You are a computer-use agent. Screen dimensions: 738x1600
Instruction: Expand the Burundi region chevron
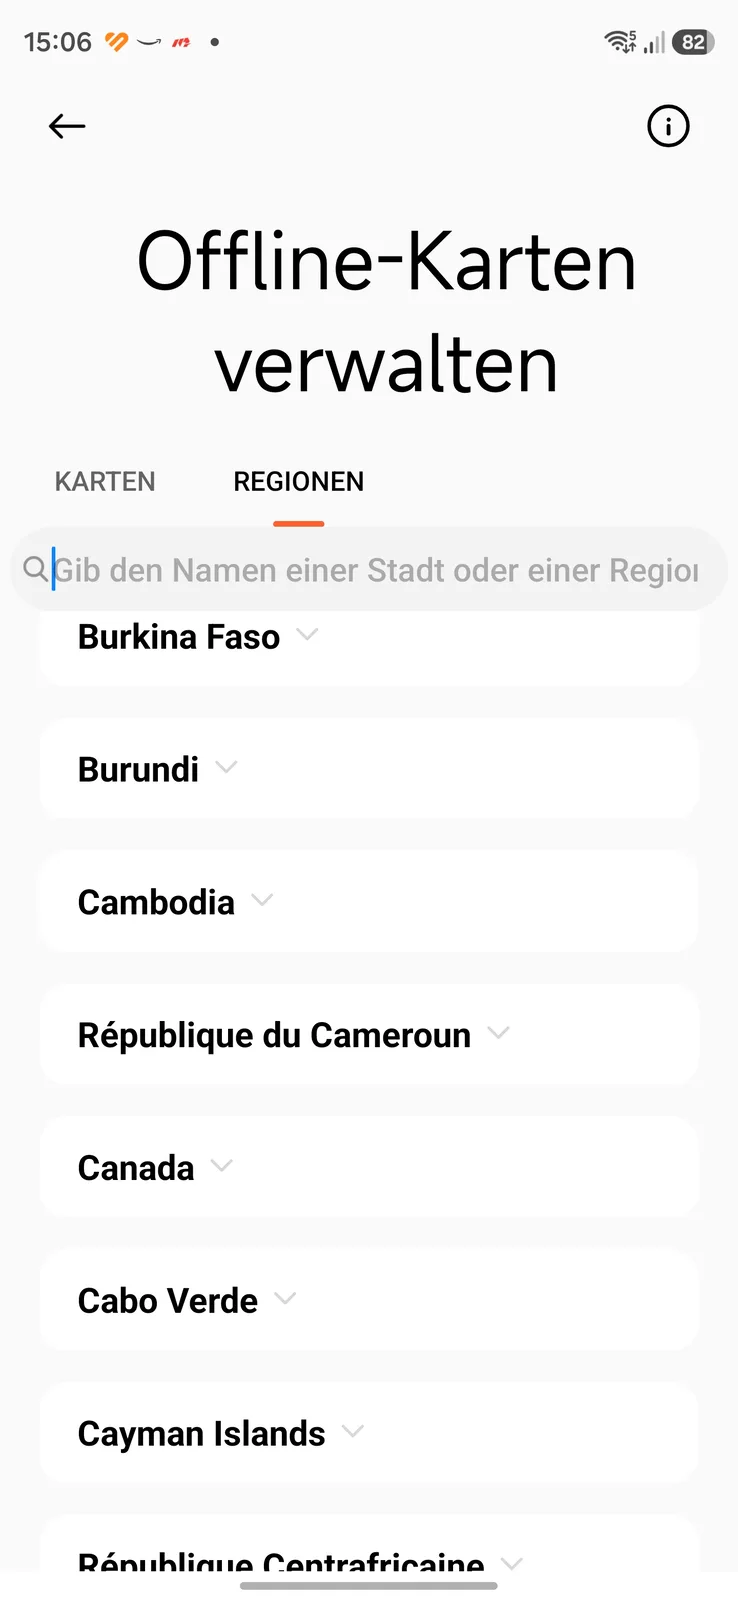pyautogui.click(x=227, y=767)
